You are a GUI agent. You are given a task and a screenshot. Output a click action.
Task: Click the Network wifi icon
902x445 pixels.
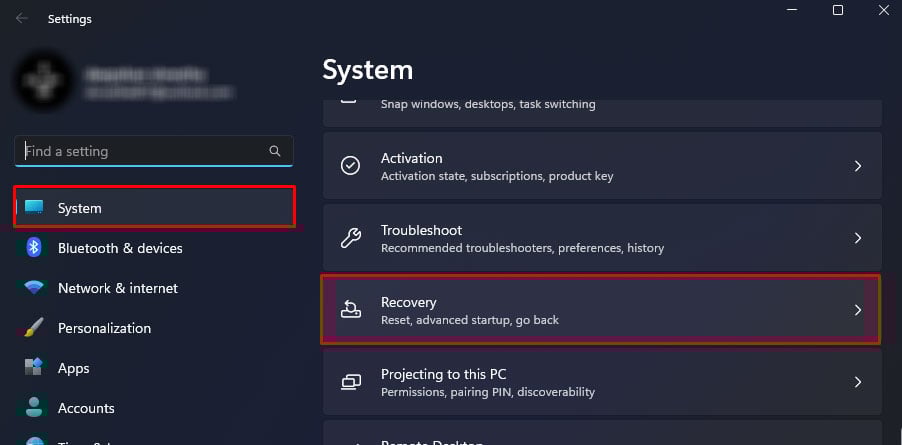click(x=34, y=288)
